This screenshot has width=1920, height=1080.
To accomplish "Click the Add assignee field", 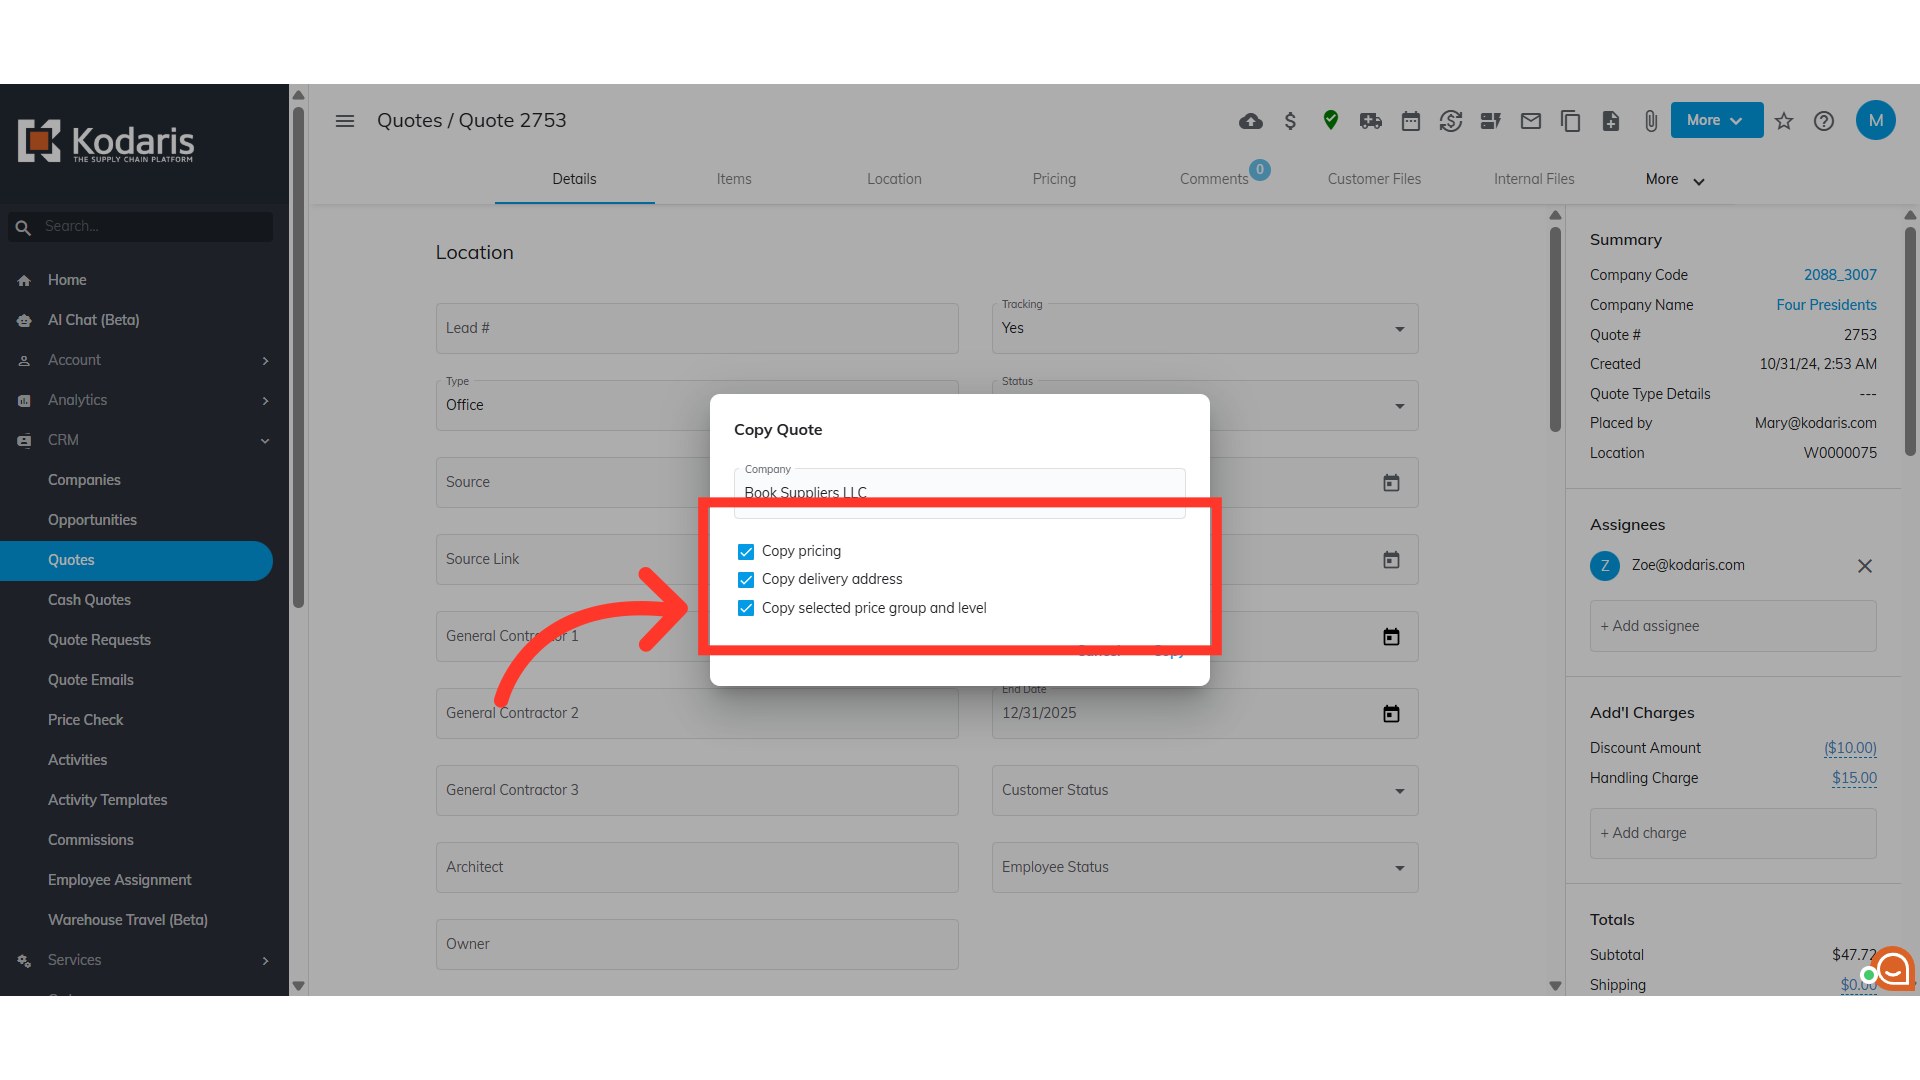I will point(1732,626).
